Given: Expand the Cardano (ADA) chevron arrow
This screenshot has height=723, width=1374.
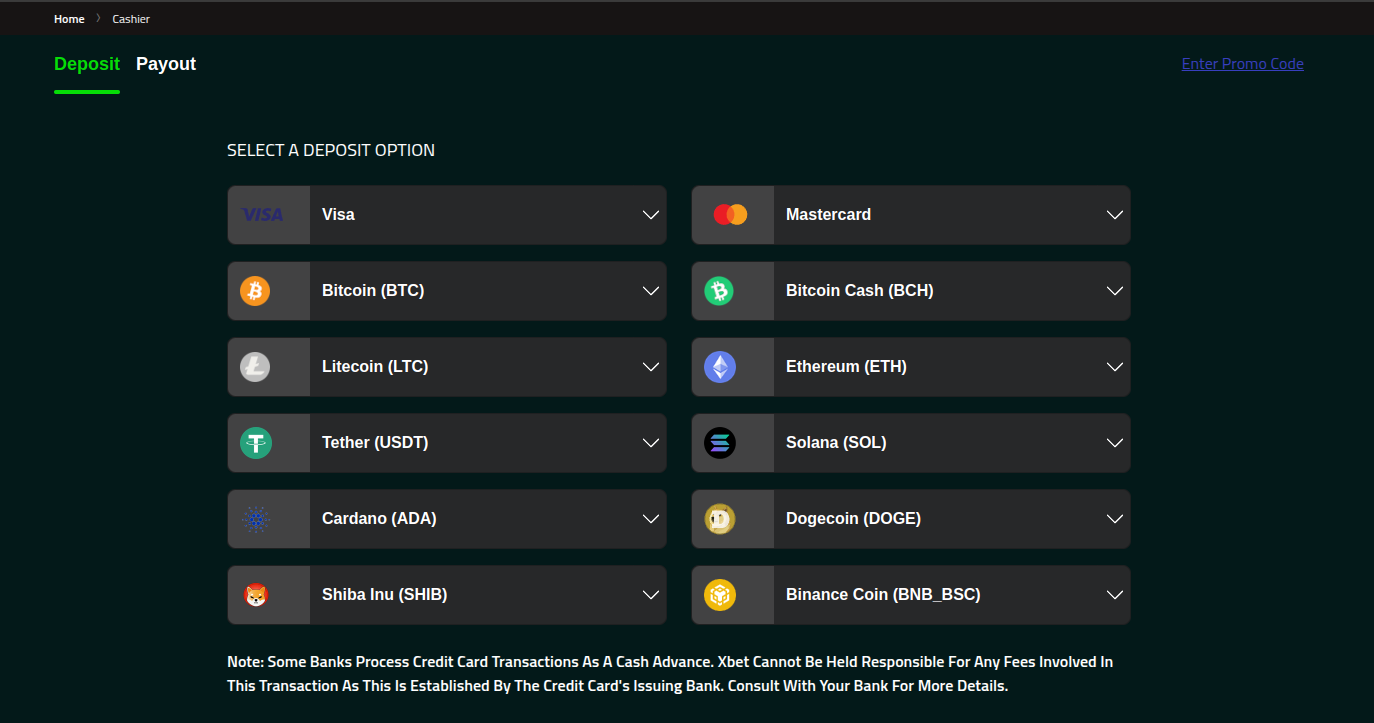Looking at the screenshot, I should point(651,519).
